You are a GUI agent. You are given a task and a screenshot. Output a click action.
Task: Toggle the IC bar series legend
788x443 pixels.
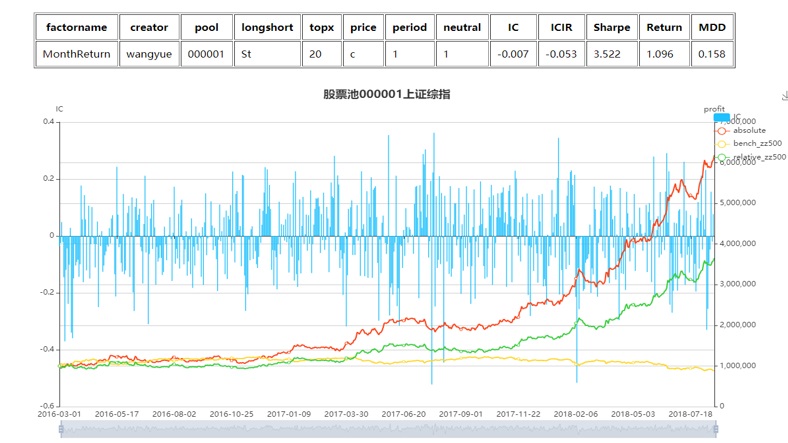coord(721,118)
